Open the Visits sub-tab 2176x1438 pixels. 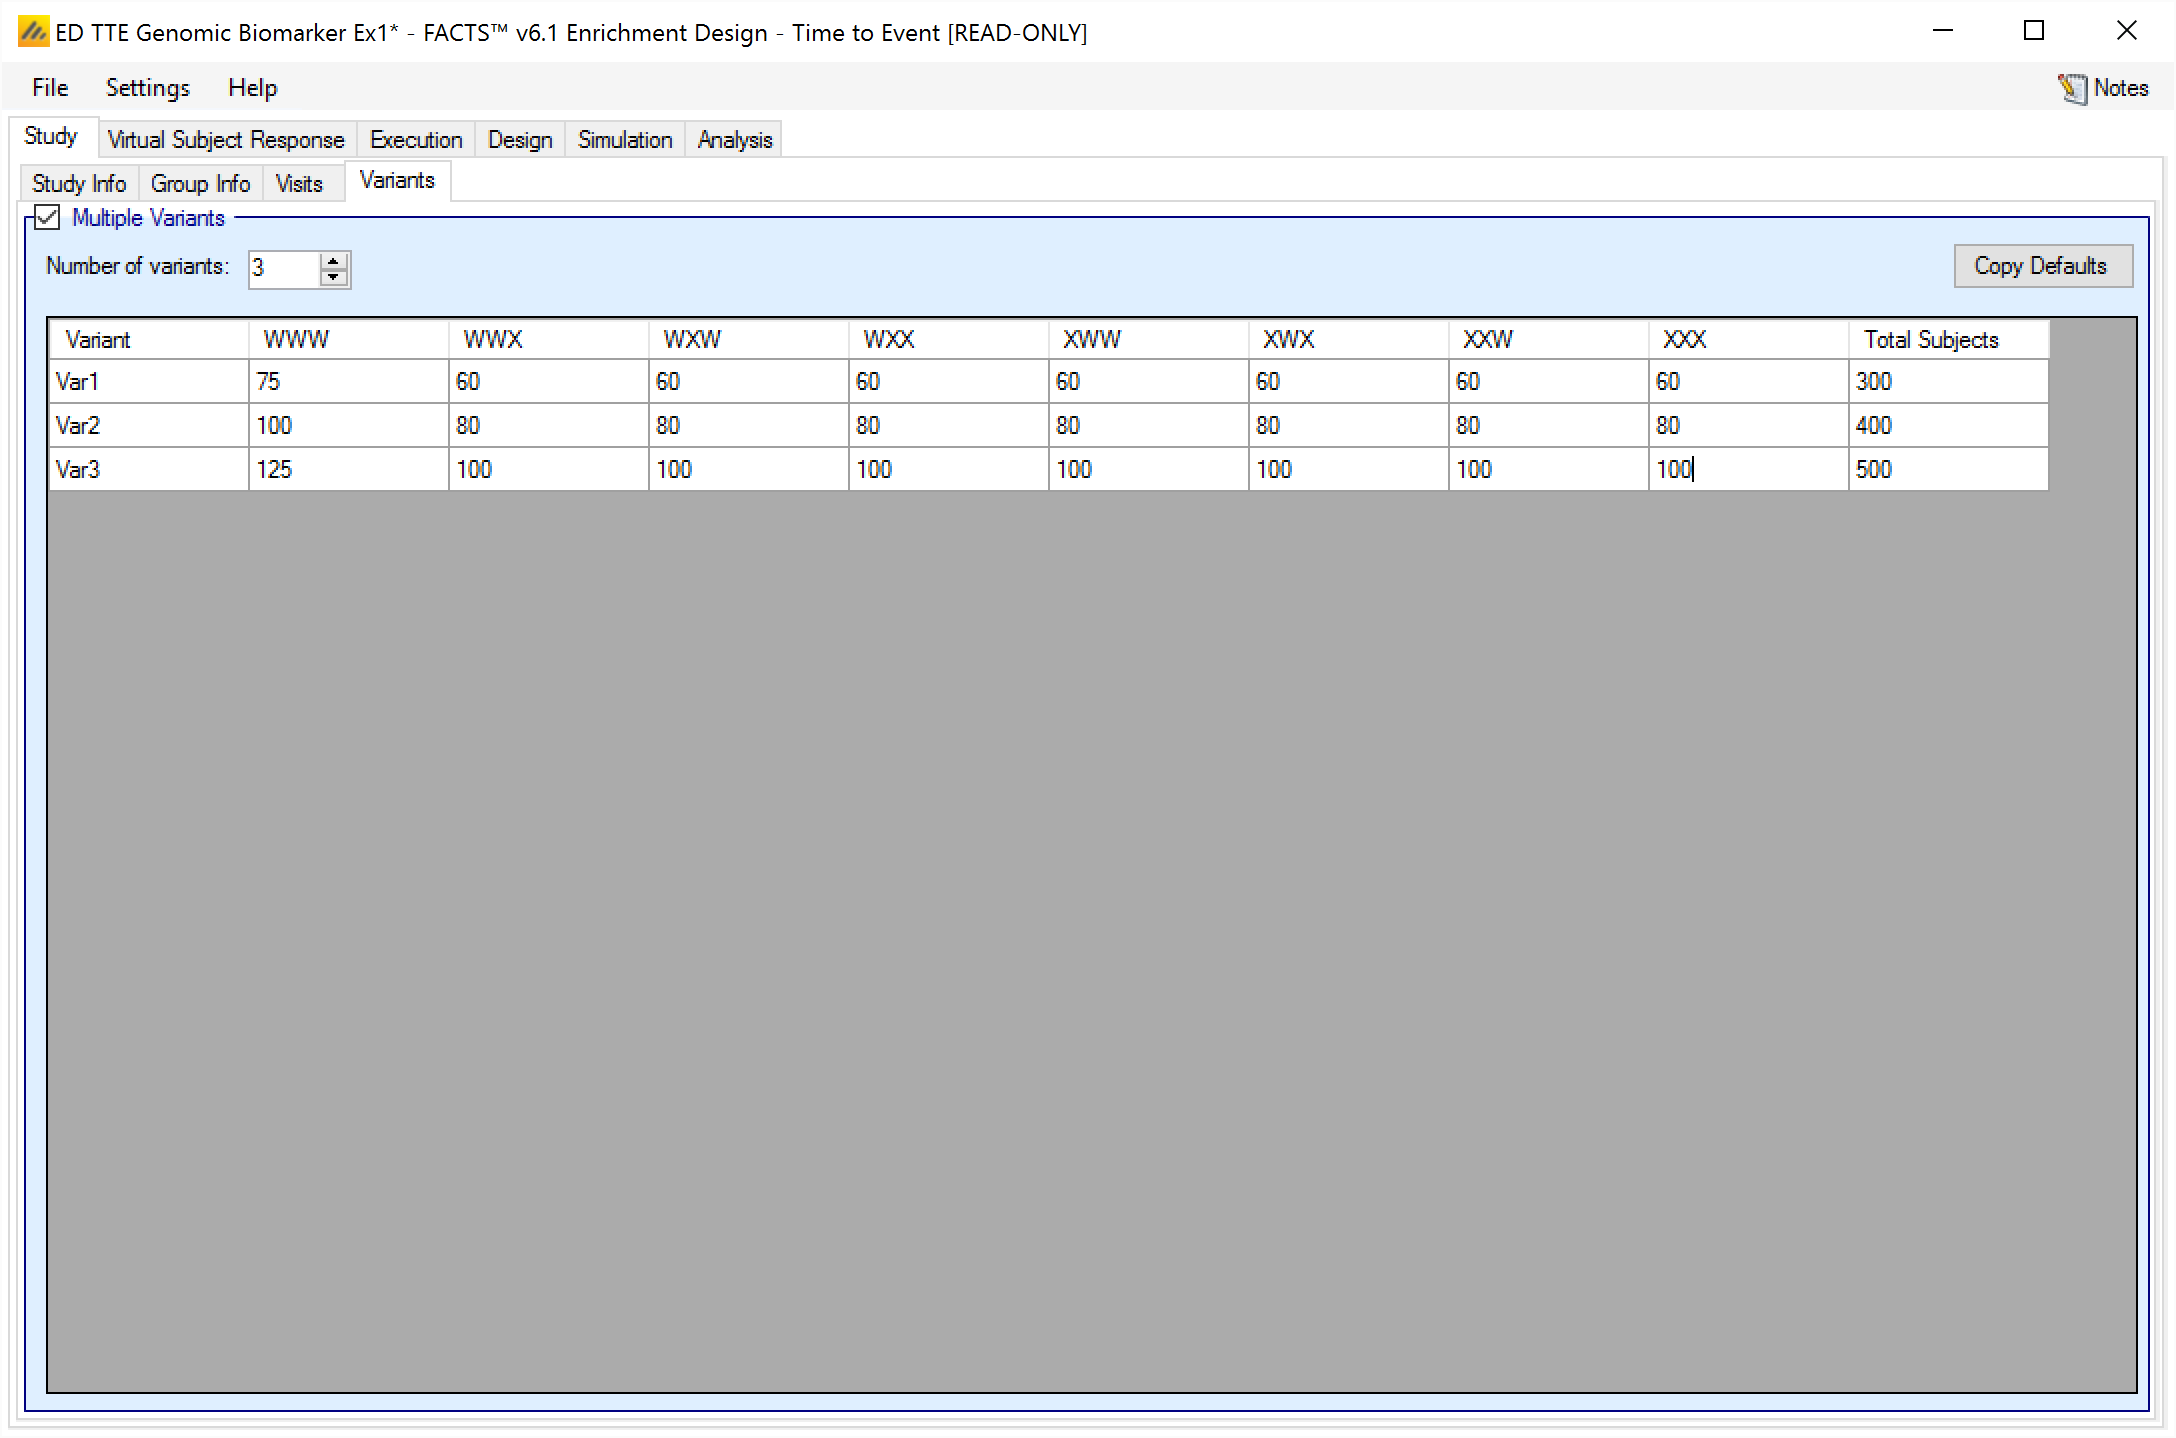(299, 184)
